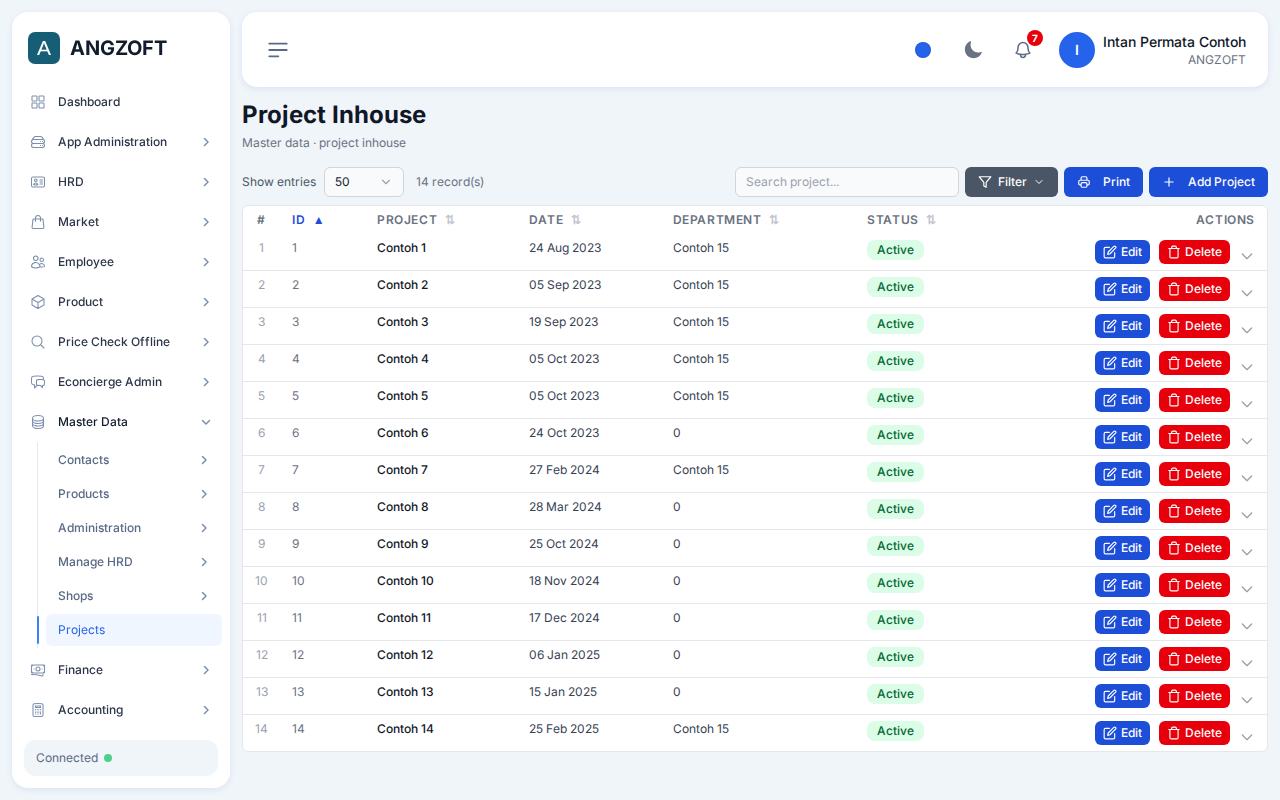
Task: Expand row details for Contoh 7
Action: 1247,478
